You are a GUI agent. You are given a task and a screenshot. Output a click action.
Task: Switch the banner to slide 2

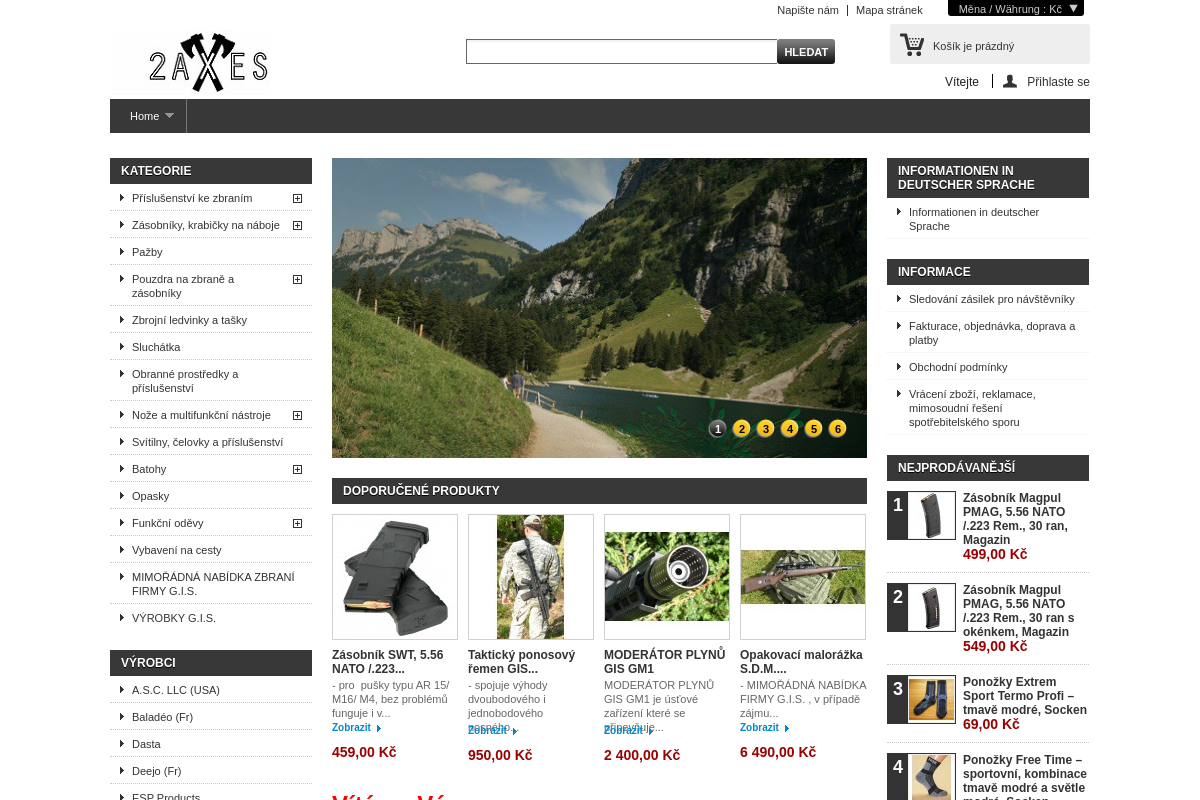[741, 429]
